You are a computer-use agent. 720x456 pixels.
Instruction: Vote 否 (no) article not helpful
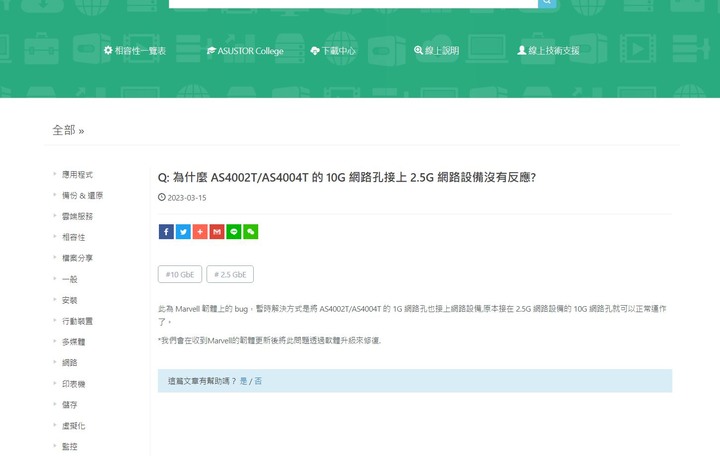(258, 381)
